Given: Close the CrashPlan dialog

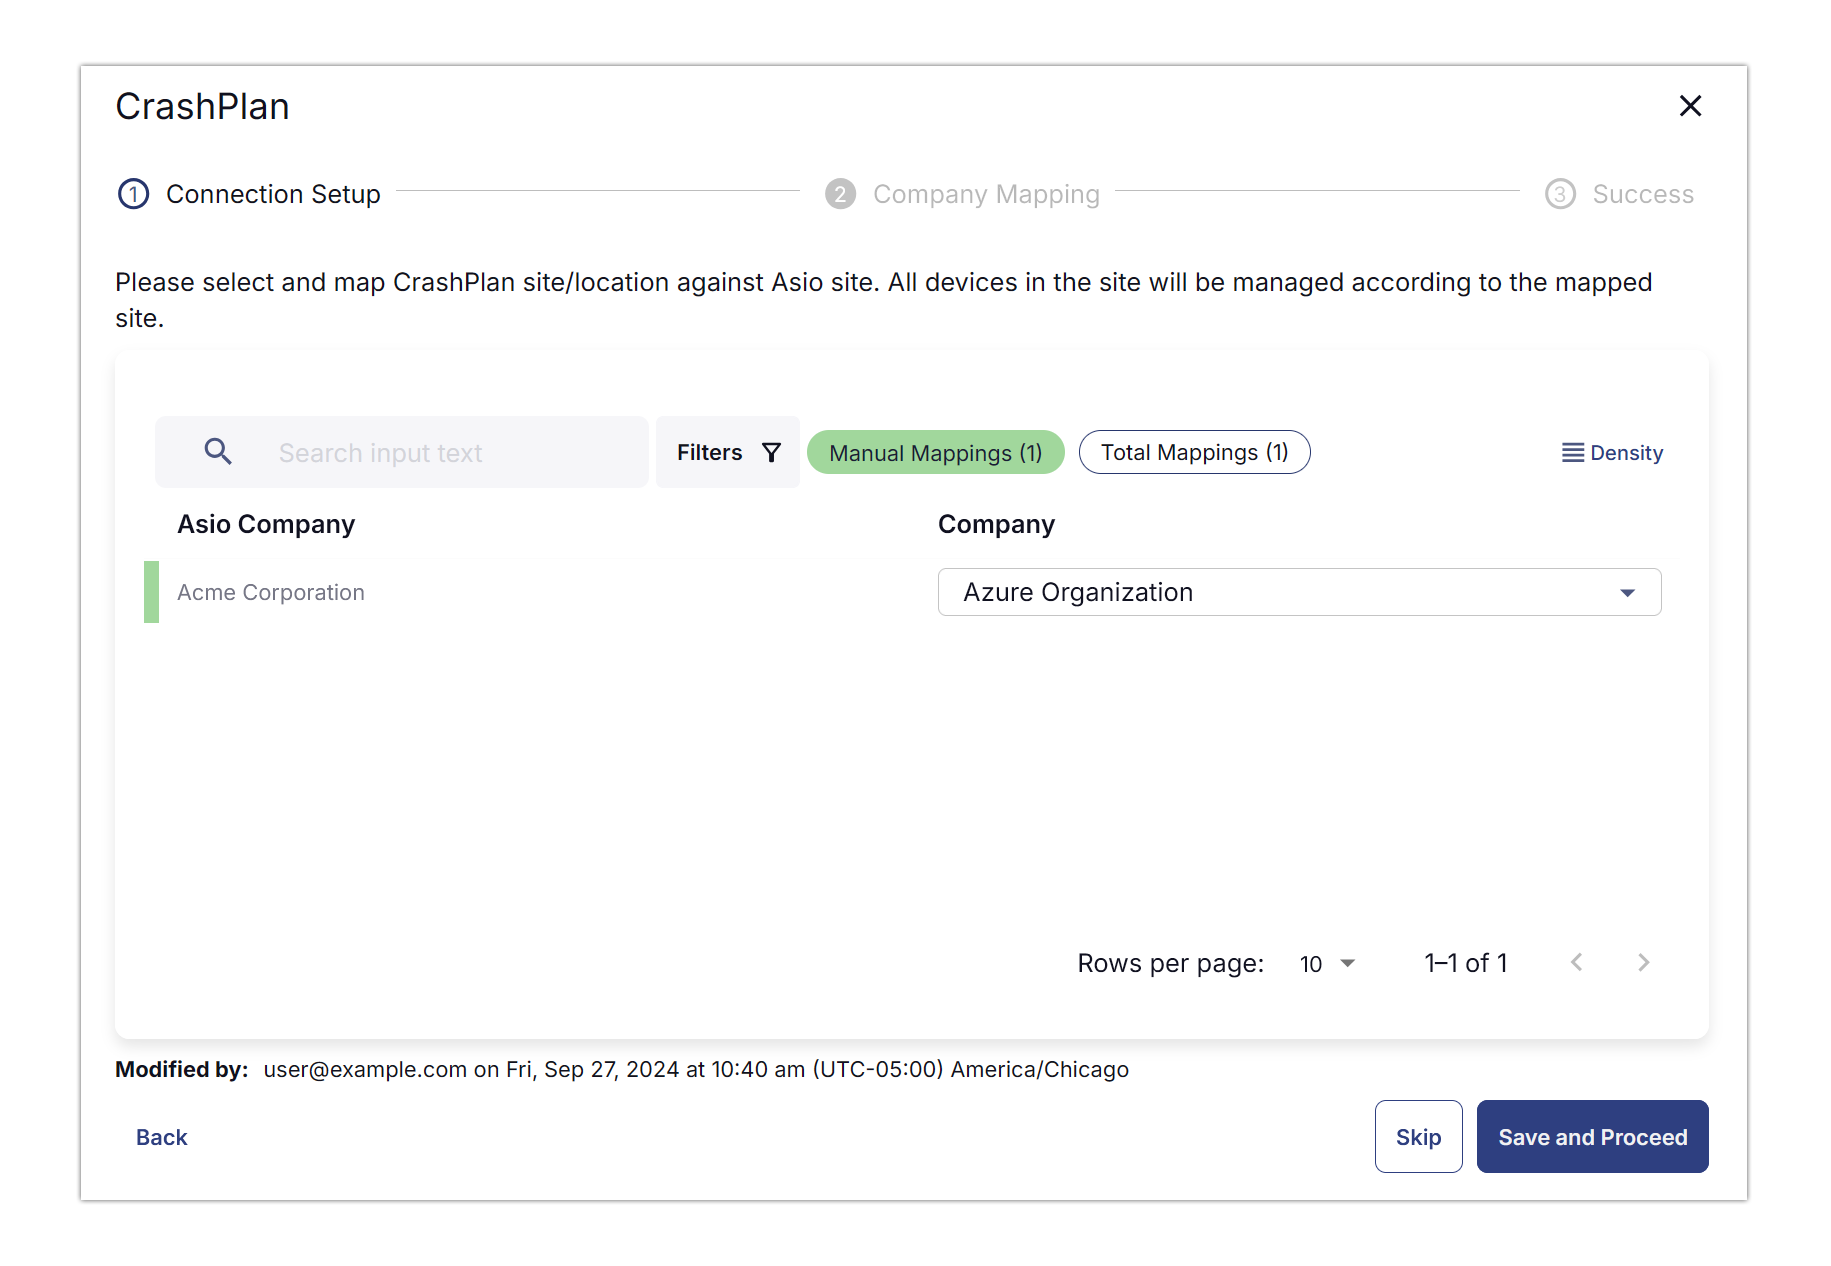Looking at the screenshot, I should pyautogui.click(x=1690, y=106).
